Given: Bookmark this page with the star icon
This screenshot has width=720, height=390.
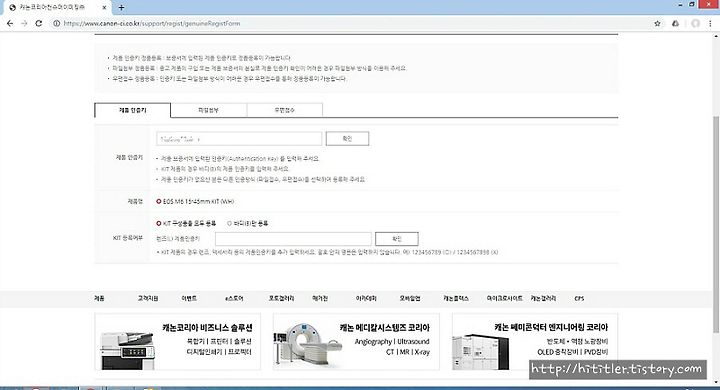Looking at the screenshot, I should 657,23.
